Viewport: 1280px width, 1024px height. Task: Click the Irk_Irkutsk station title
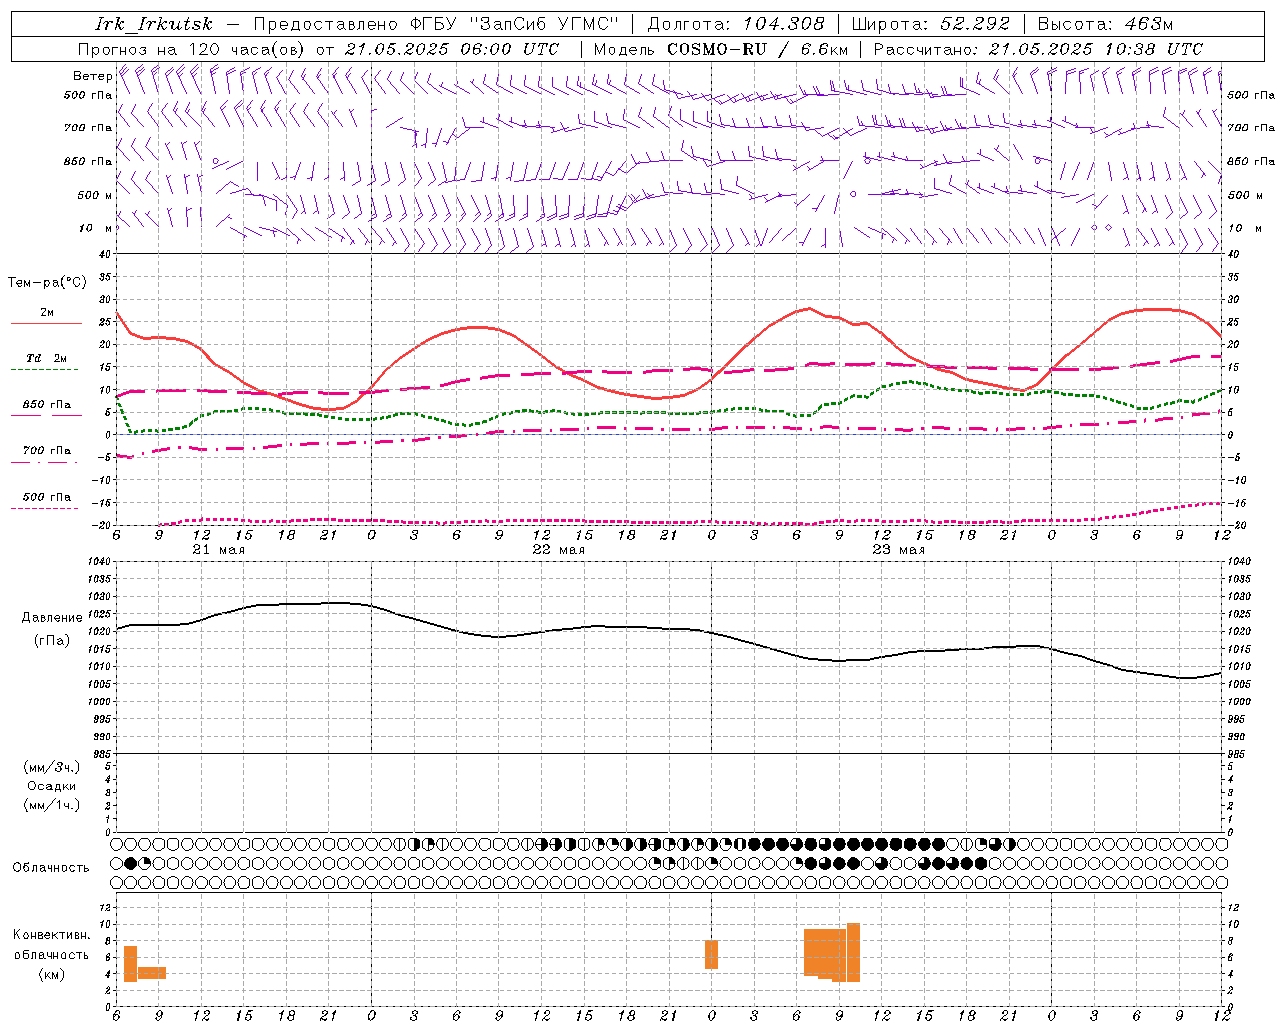154,24
